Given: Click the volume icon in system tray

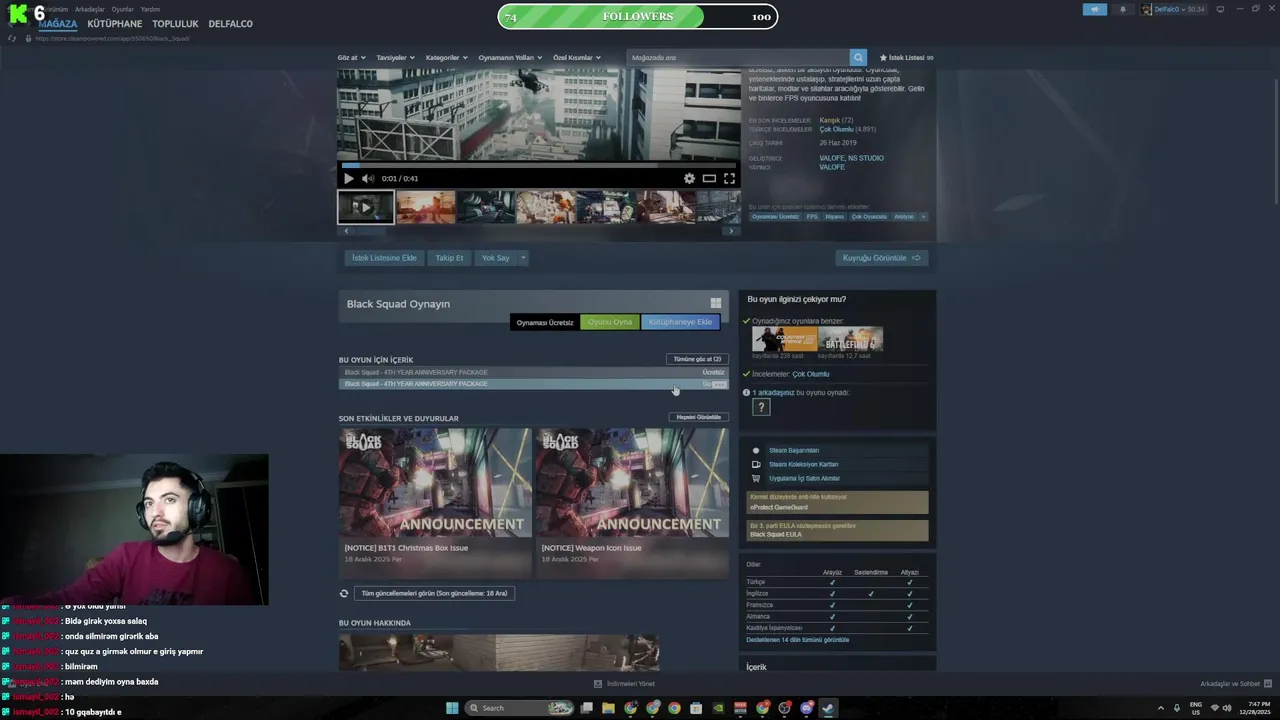Looking at the screenshot, I should click(x=1227, y=708).
